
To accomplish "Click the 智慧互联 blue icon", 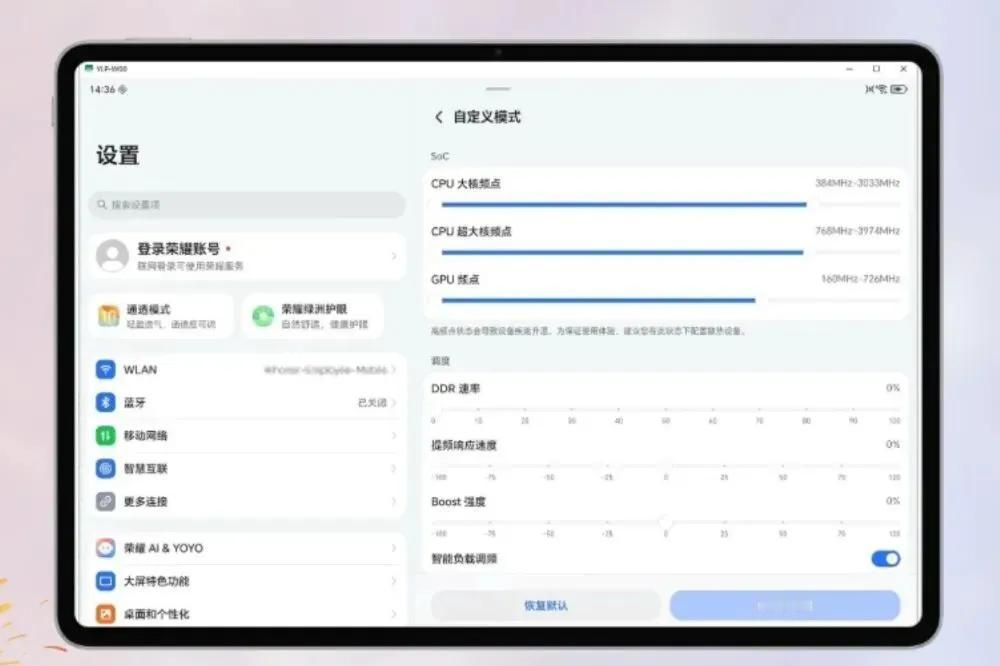I will coord(105,468).
